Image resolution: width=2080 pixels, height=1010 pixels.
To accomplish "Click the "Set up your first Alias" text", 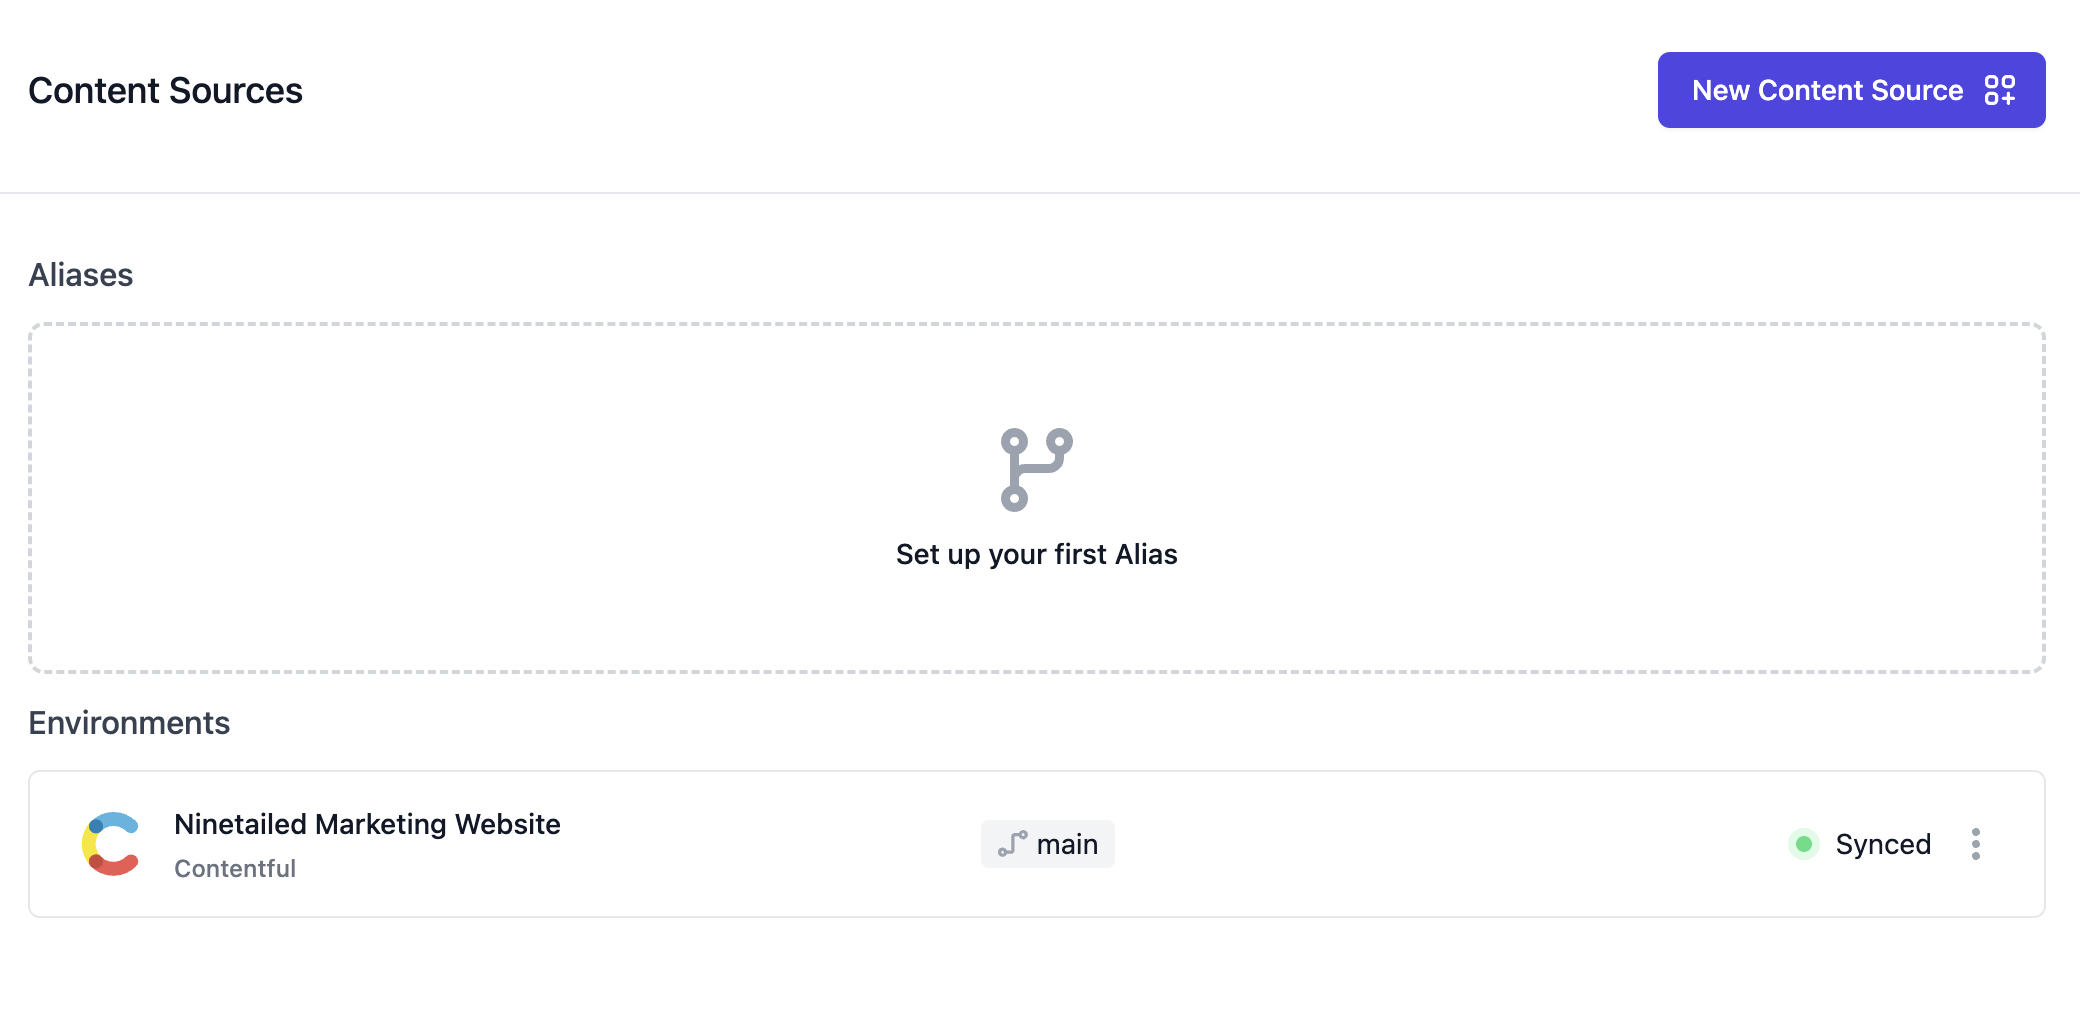I will coord(1036,554).
